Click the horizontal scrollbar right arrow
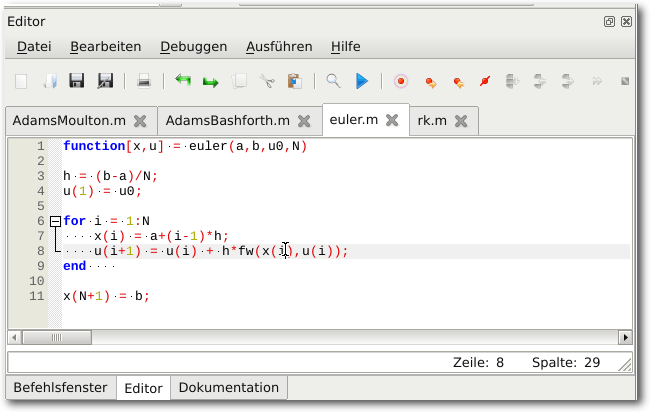Image resolution: width=650 pixels, height=412 pixels. coord(625,337)
